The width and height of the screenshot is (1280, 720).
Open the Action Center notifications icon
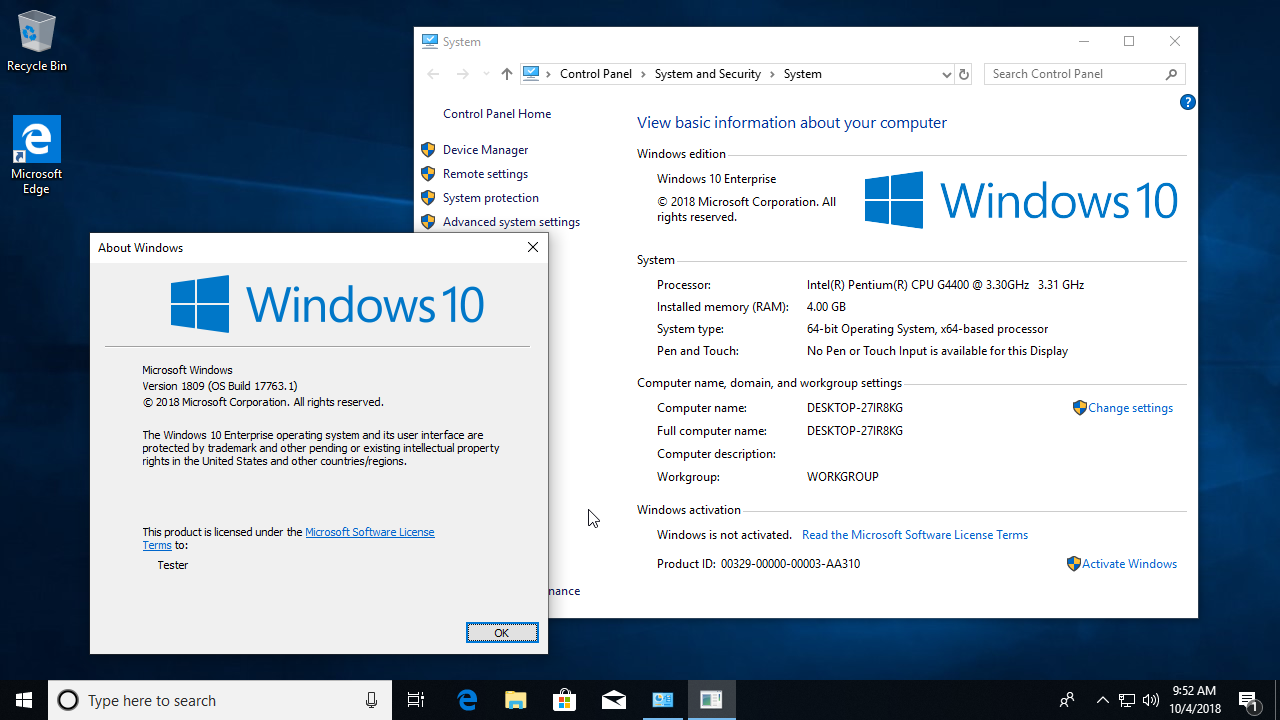click(x=1248, y=700)
